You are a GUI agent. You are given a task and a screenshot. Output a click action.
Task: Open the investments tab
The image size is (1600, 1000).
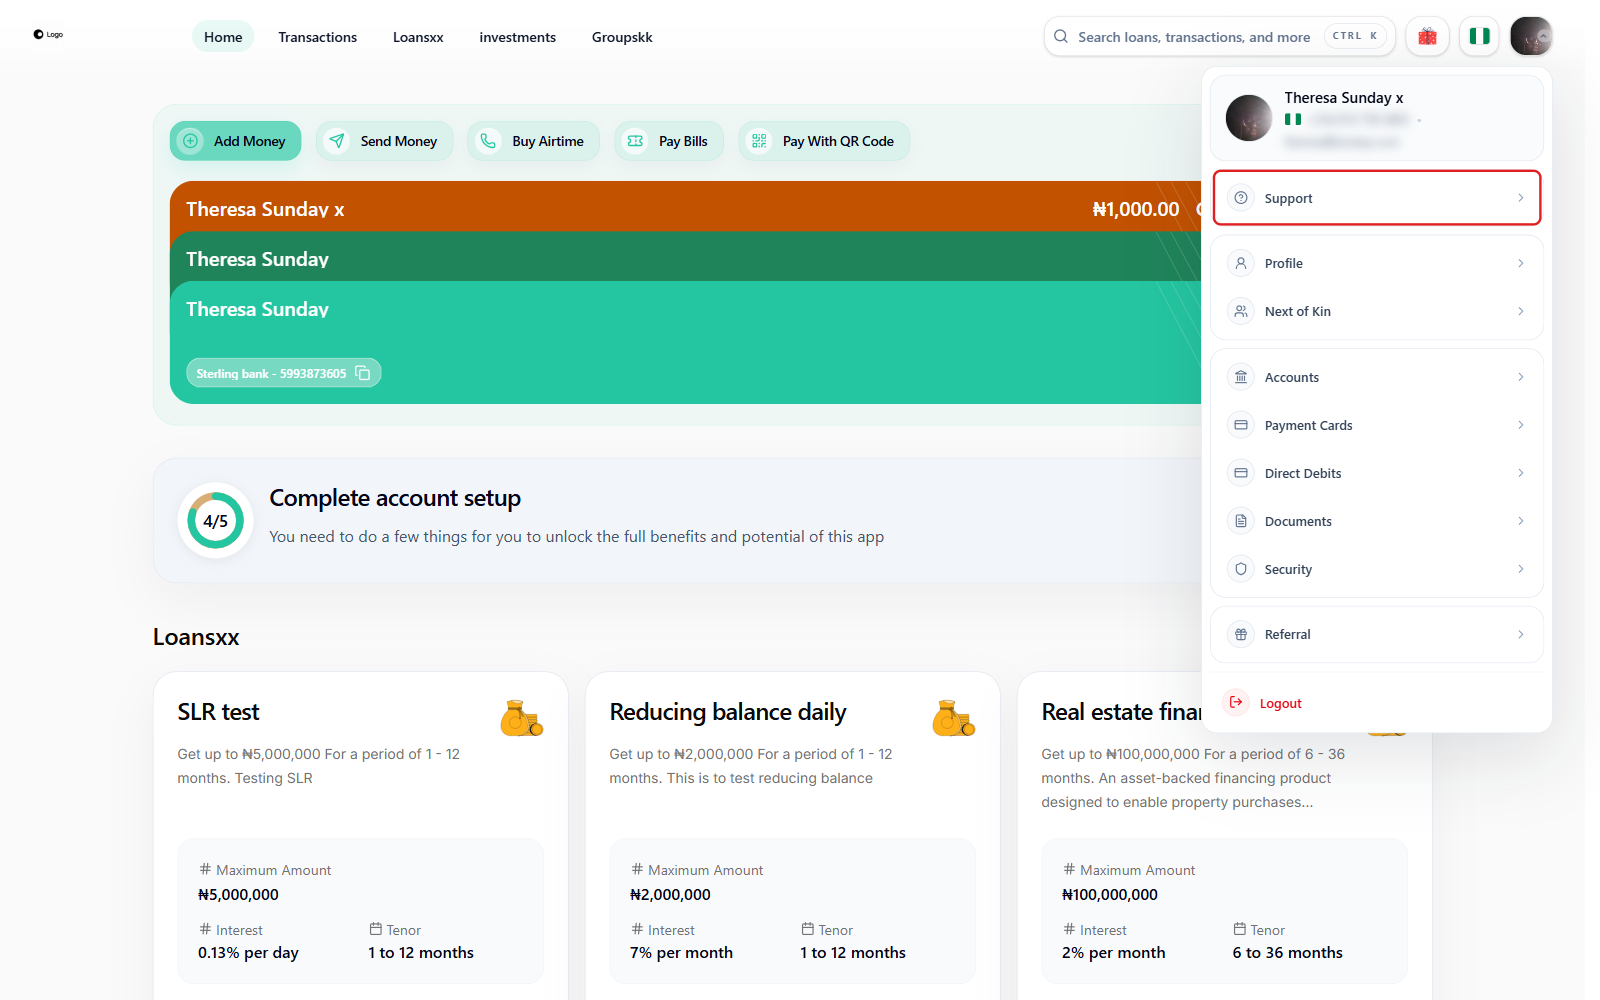pos(517,37)
